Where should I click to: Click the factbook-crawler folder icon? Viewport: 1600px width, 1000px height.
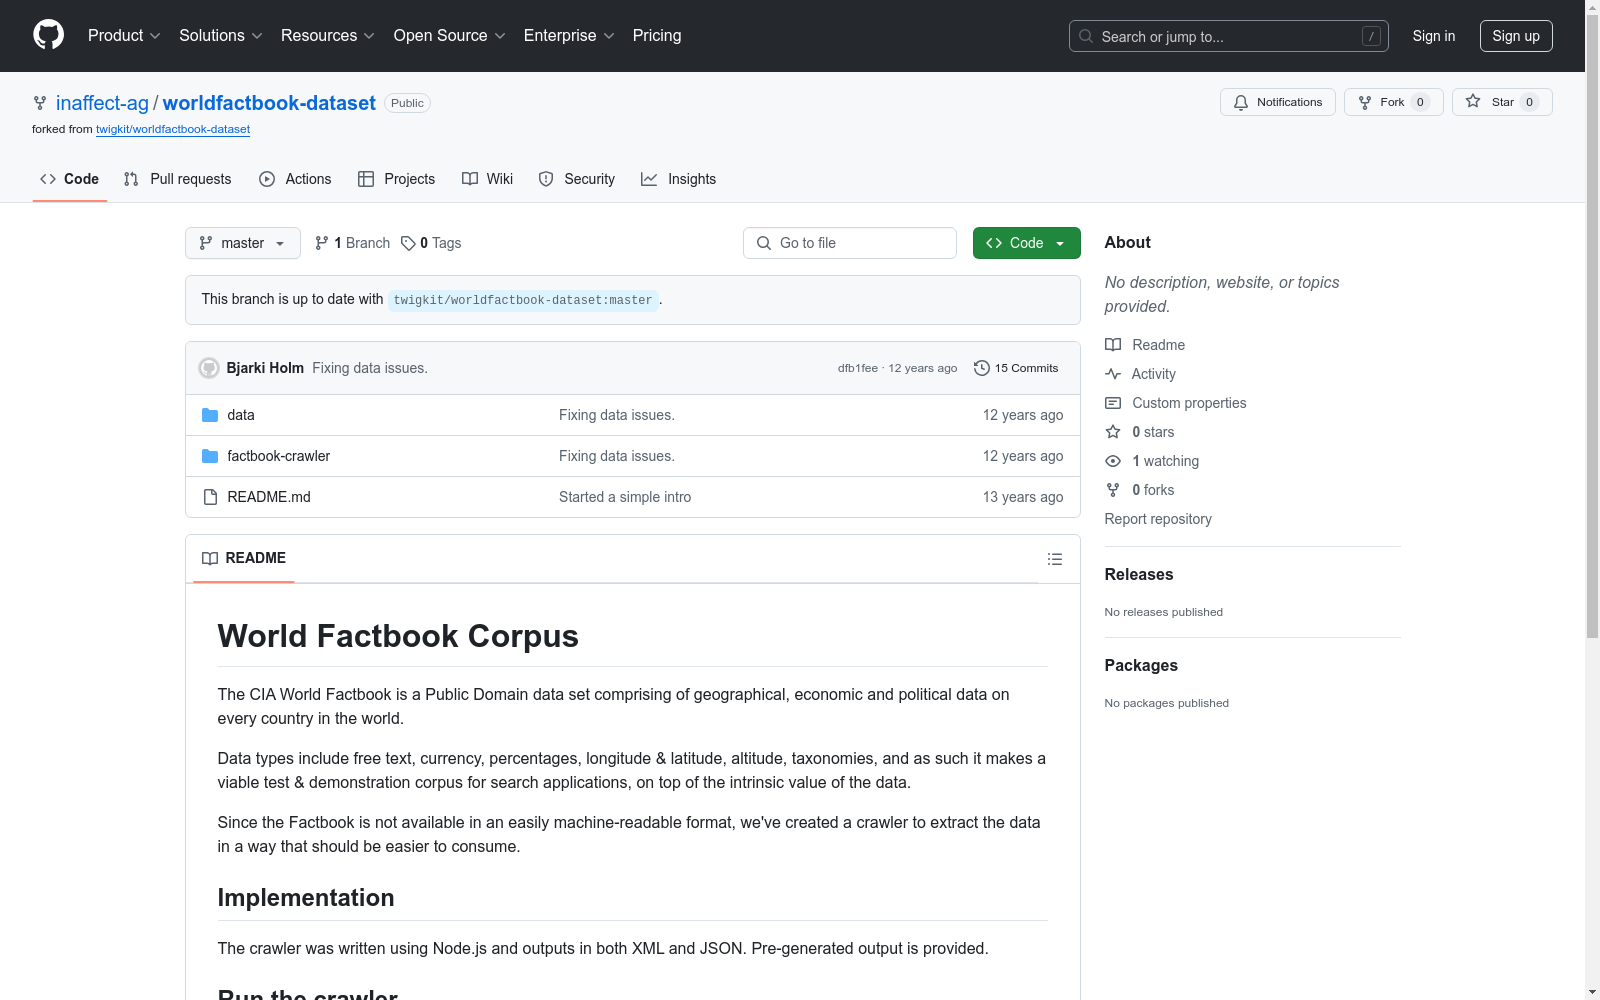coord(210,456)
